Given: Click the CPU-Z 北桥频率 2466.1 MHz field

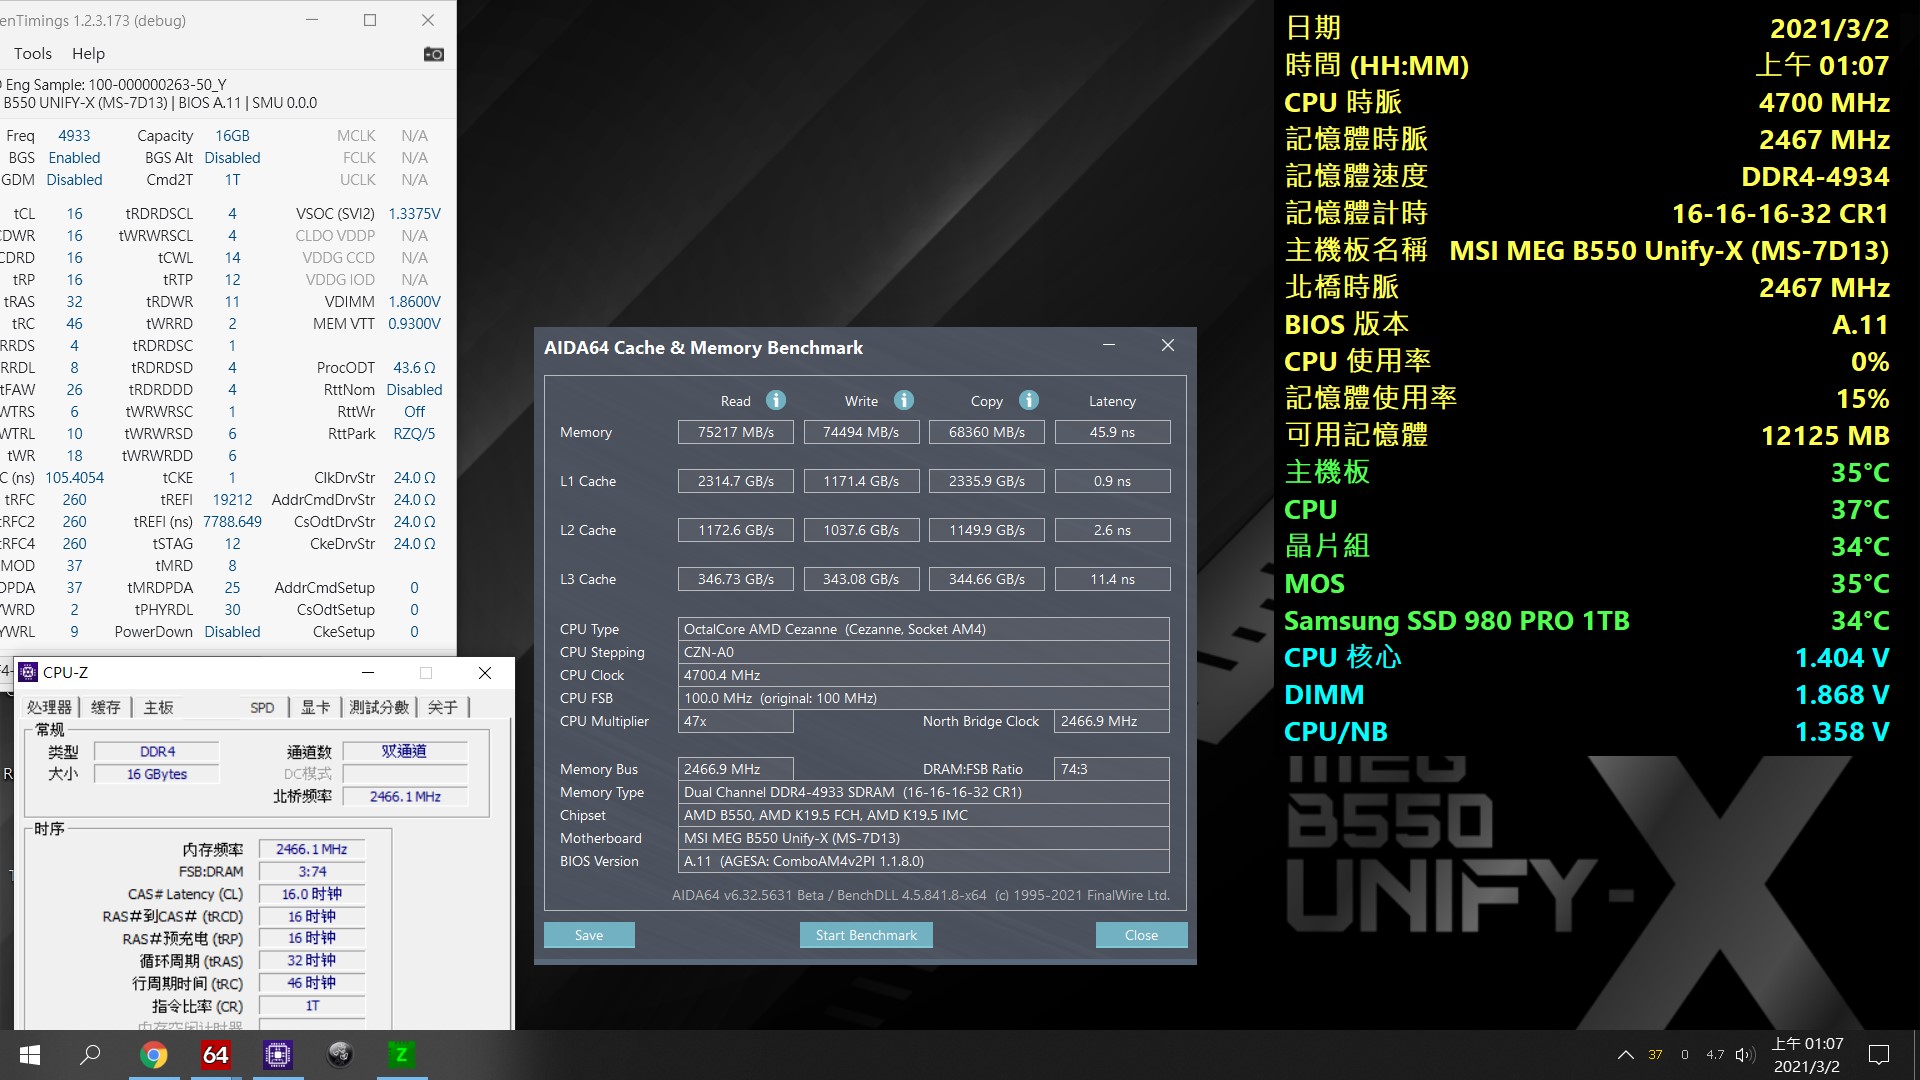Looking at the screenshot, I should (404, 797).
